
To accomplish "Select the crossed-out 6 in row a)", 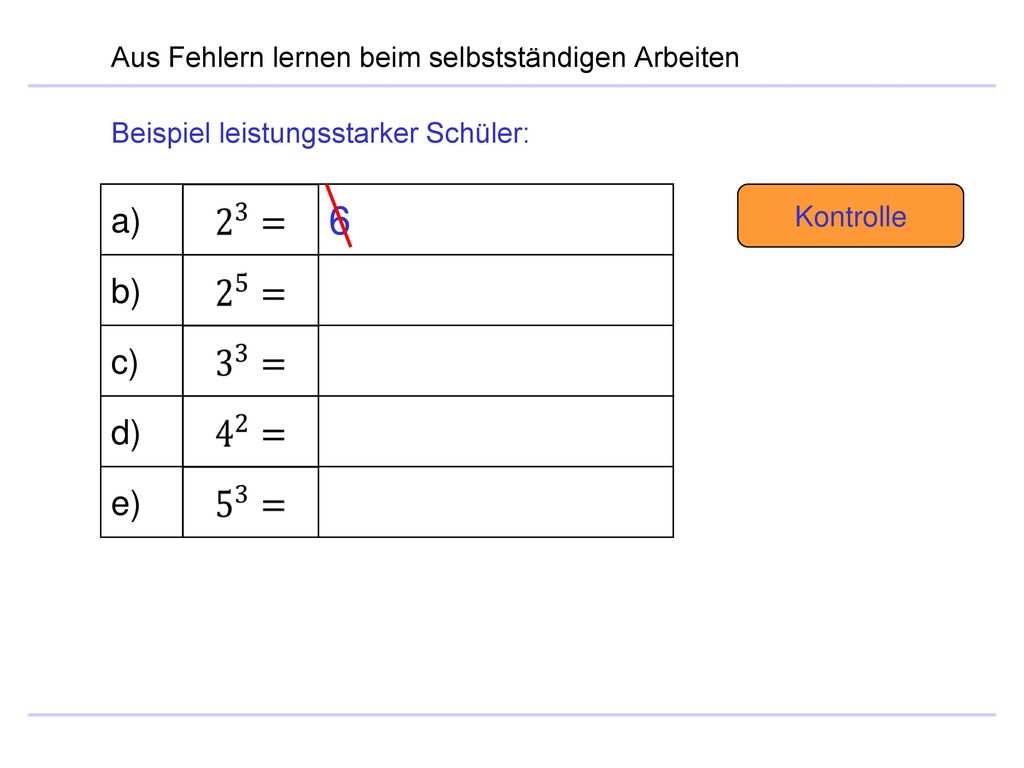I will click(x=339, y=221).
